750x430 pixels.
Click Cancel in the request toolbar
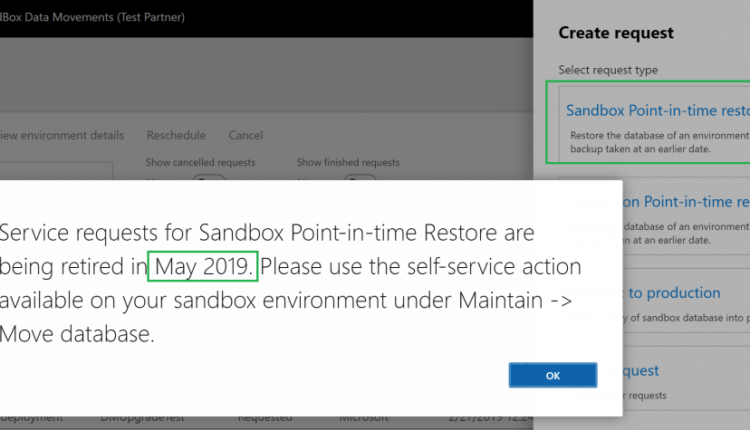[x=245, y=136]
